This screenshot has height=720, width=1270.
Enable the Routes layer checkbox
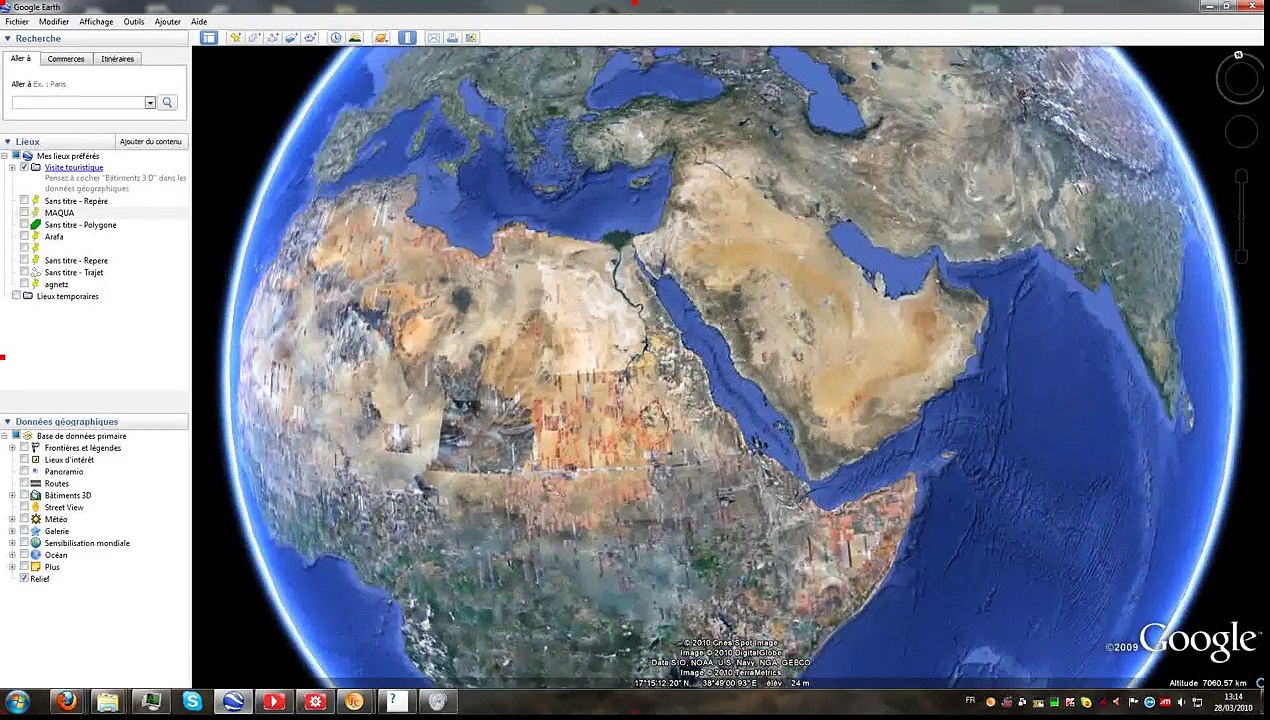click(24, 484)
